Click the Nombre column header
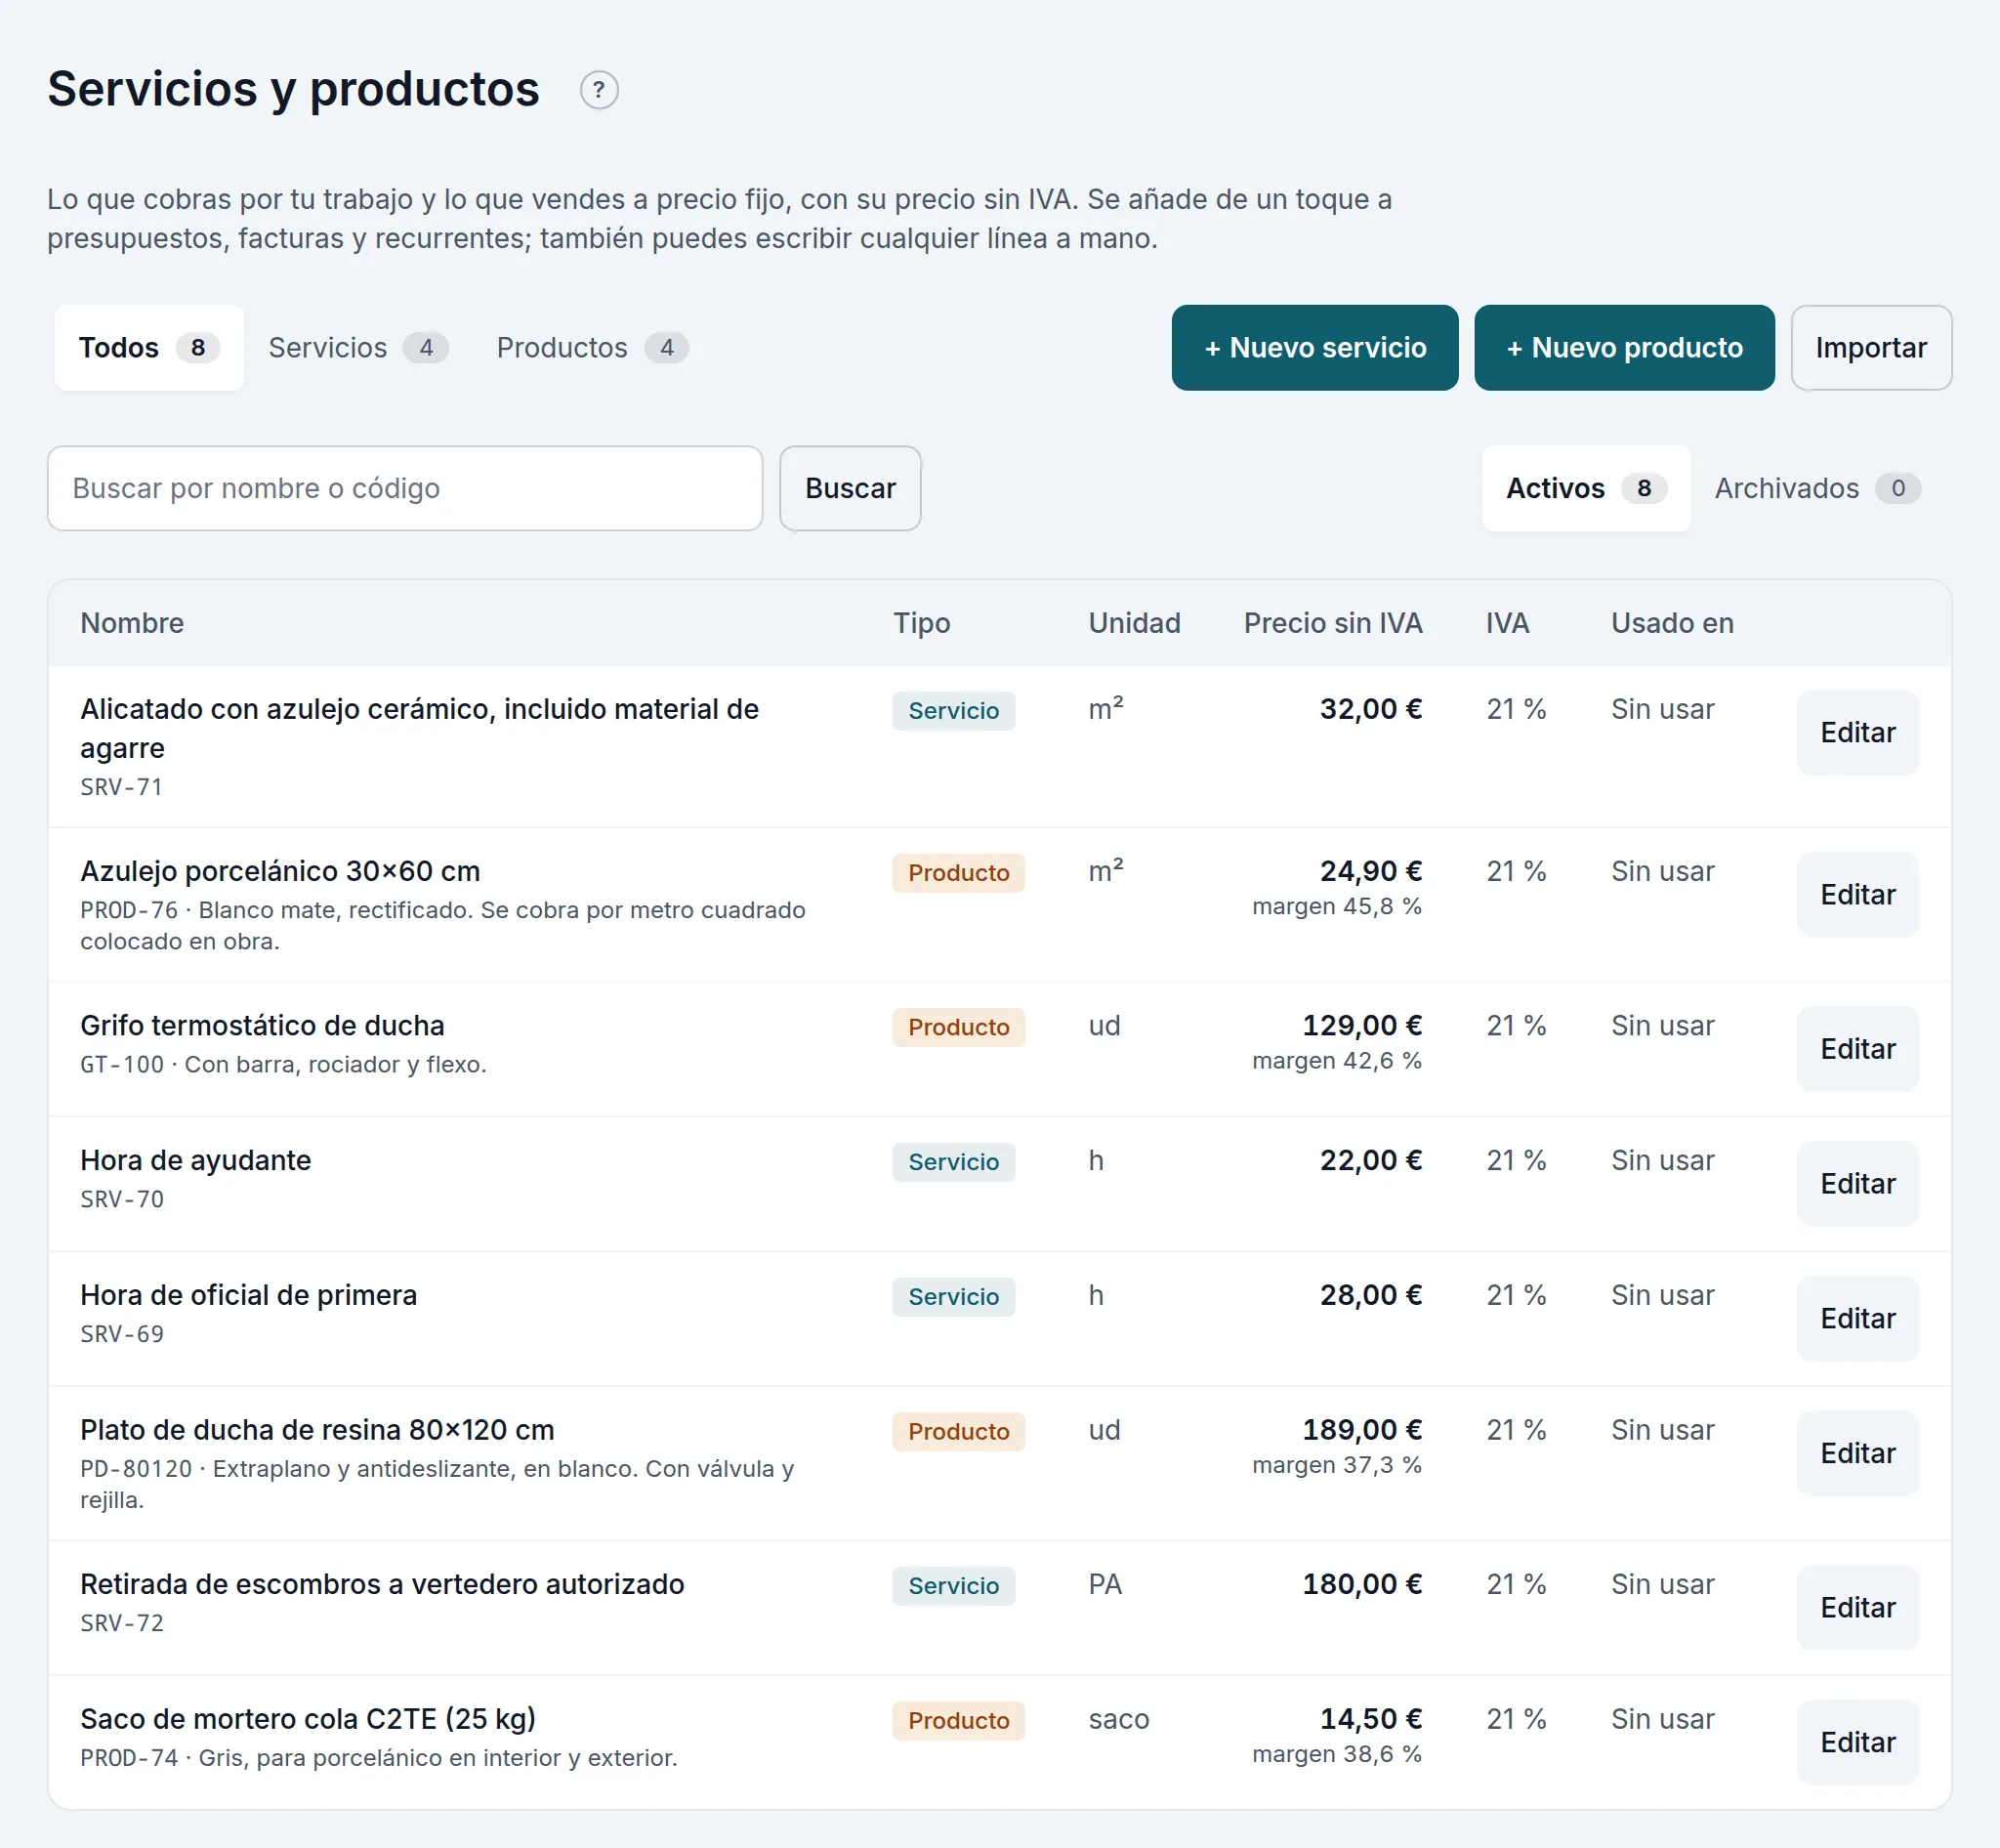 point(132,623)
